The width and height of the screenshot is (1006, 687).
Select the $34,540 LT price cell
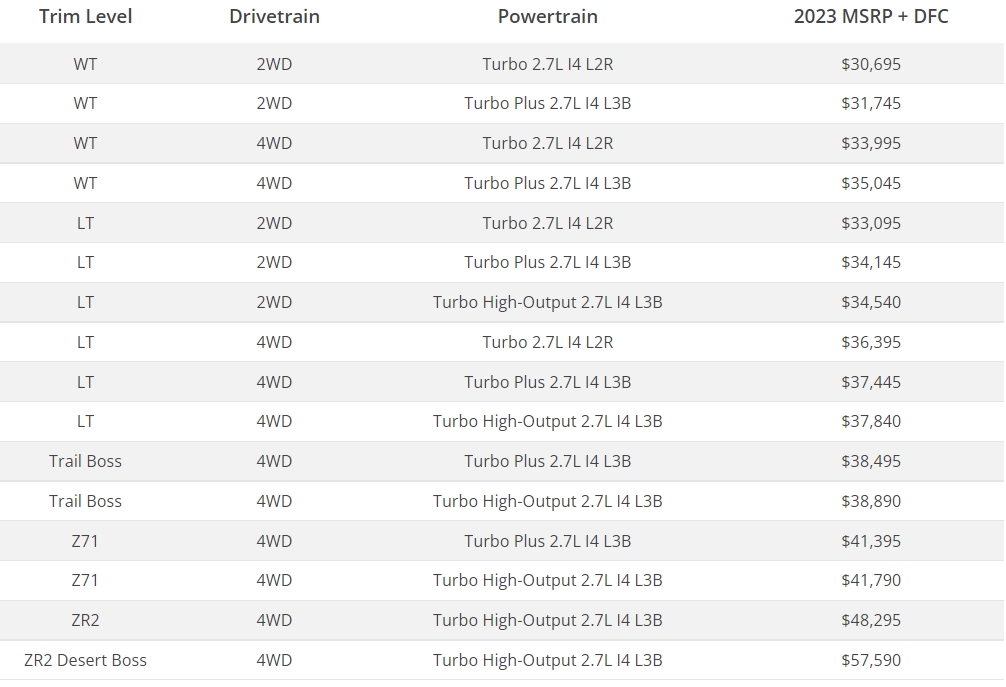pyautogui.click(x=871, y=302)
